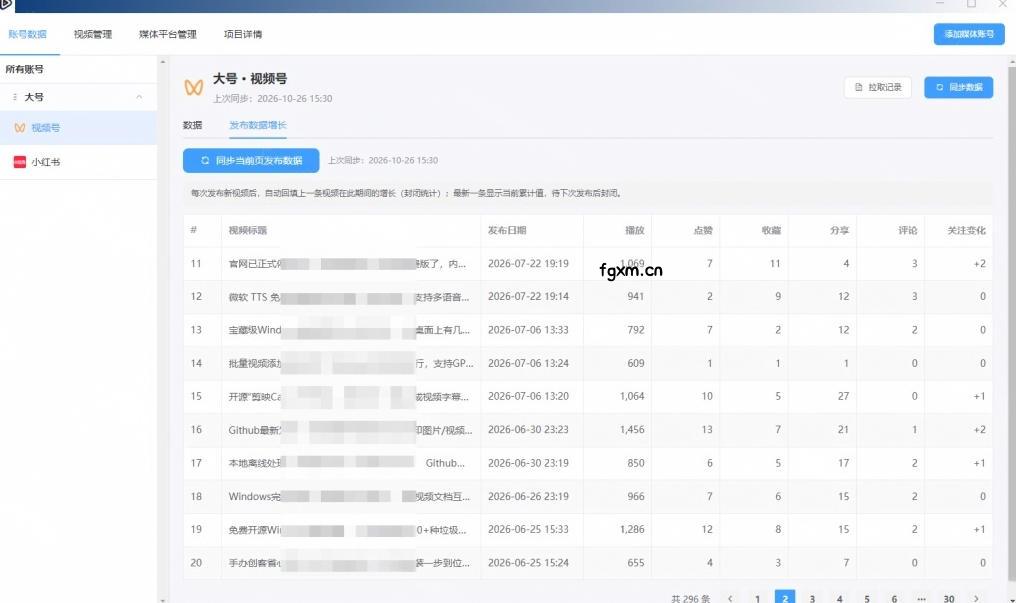Click date 2026-06-25 15:24 in row 20
The image size is (1016, 603).
528,563
